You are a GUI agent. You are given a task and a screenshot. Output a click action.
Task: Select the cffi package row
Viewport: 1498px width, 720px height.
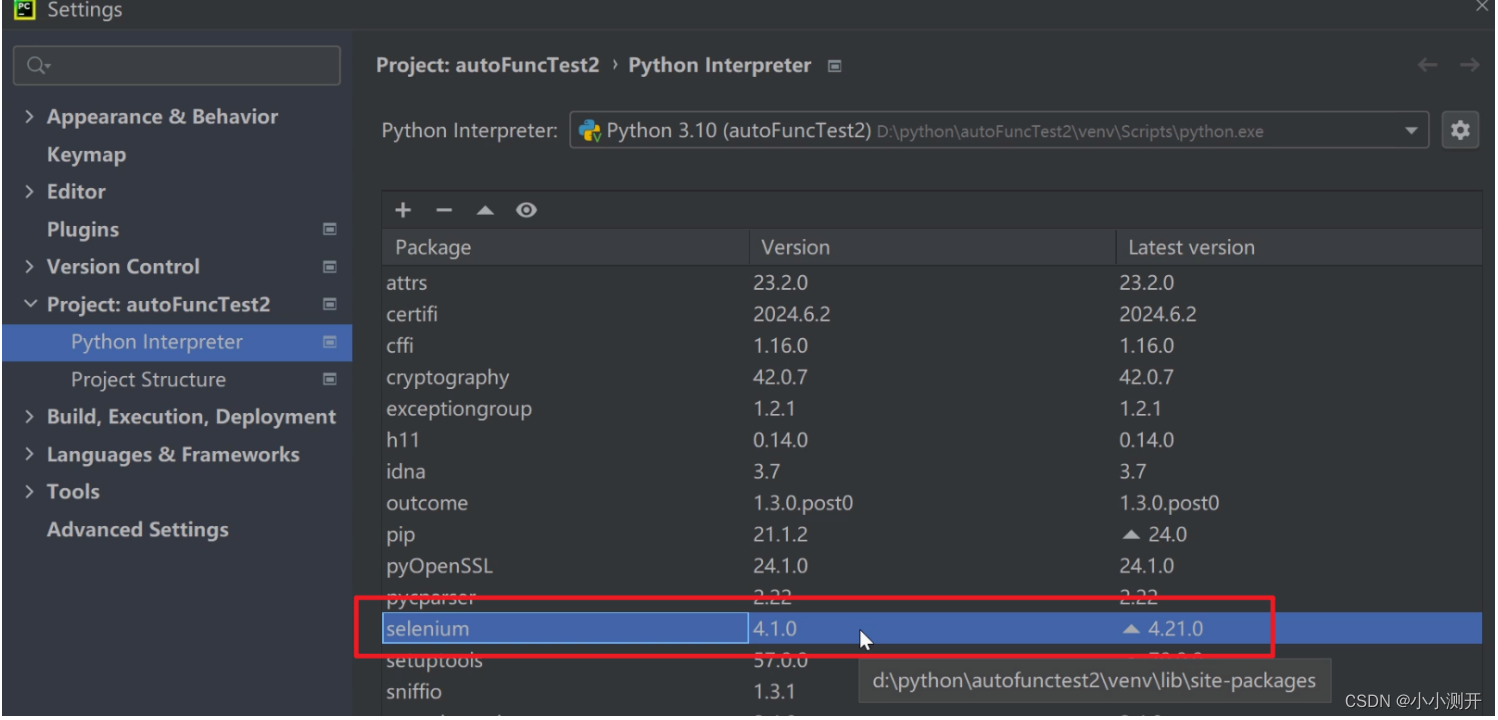932,346
